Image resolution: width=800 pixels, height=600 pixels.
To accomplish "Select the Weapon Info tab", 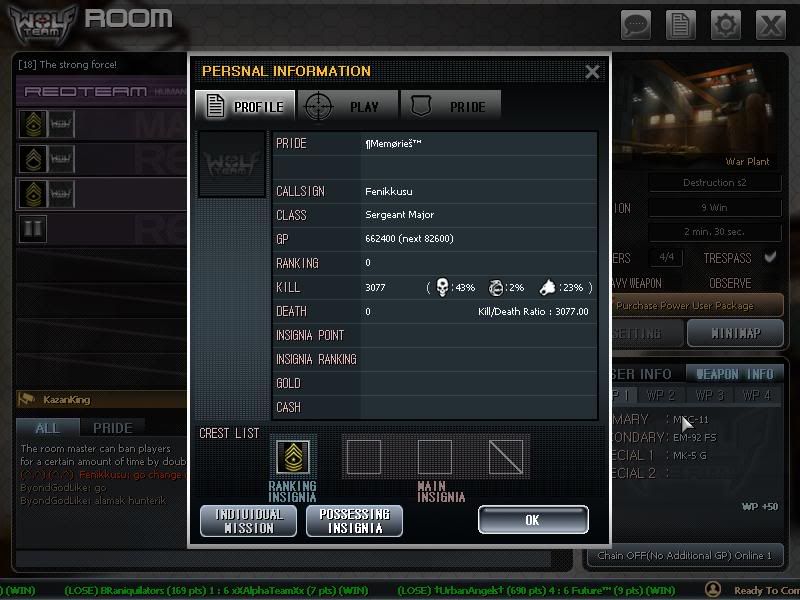I will (735, 374).
